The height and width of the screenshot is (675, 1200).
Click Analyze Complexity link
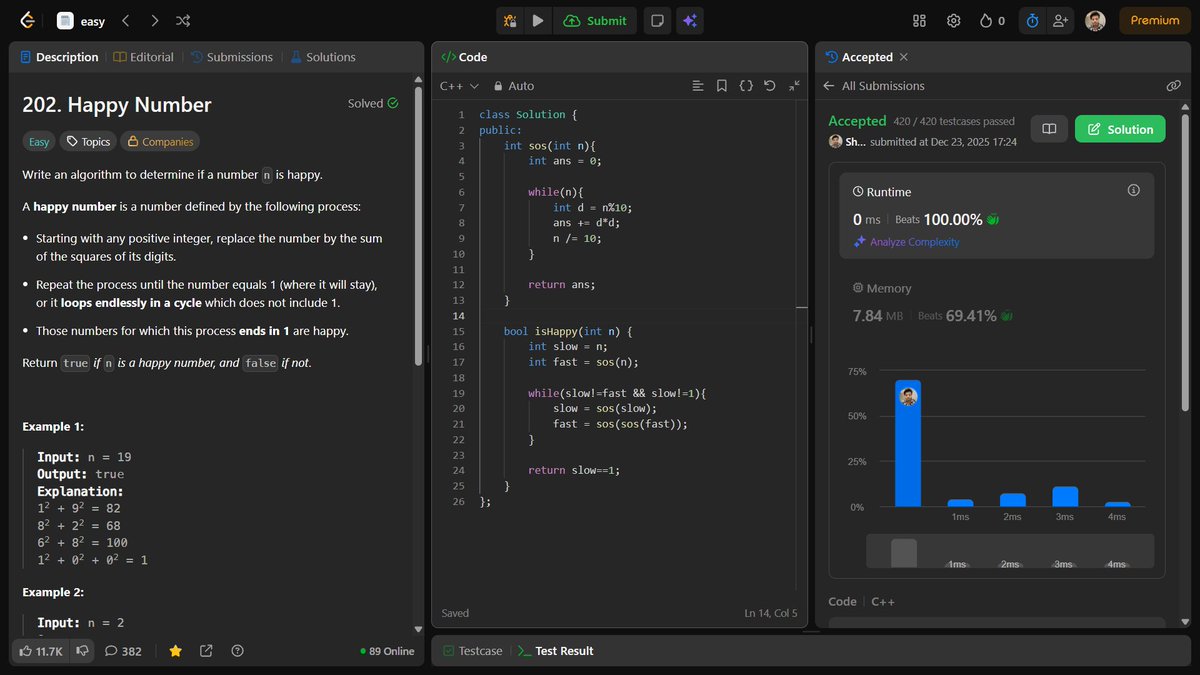(x=906, y=242)
